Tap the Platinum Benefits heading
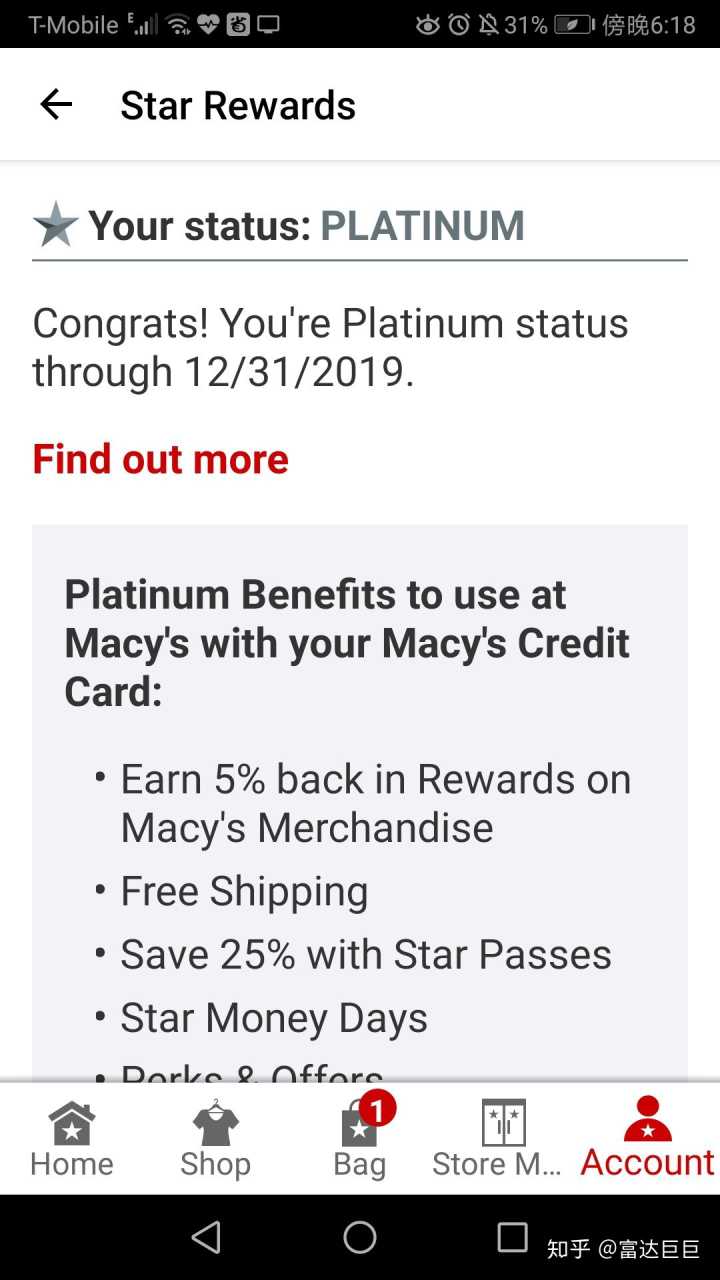 (347, 643)
